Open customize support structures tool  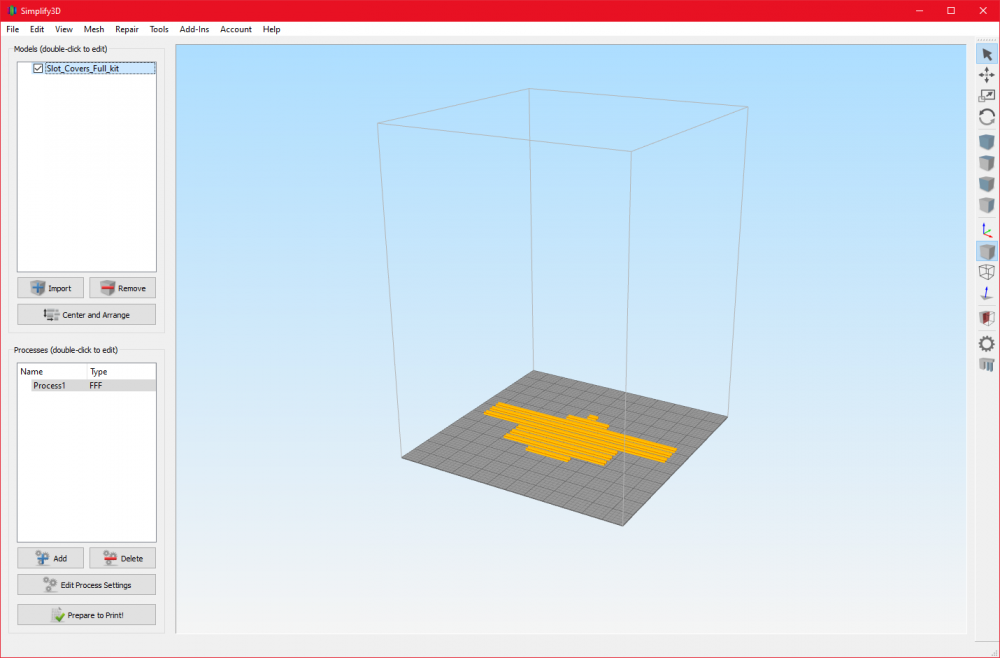click(987, 365)
